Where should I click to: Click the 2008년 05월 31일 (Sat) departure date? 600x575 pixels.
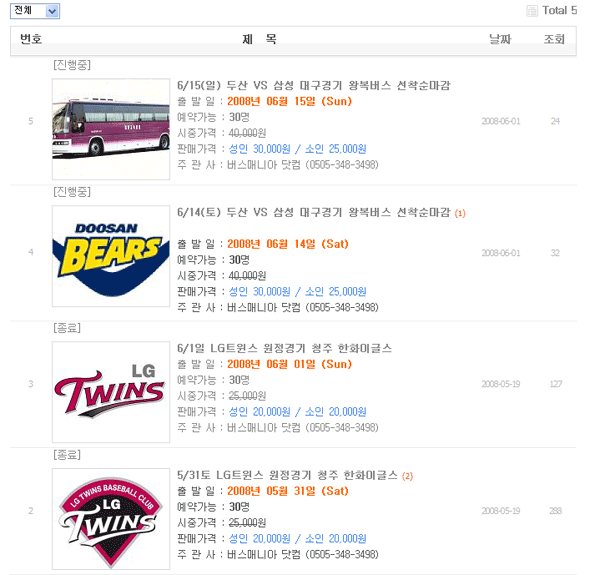tap(288, 491)
